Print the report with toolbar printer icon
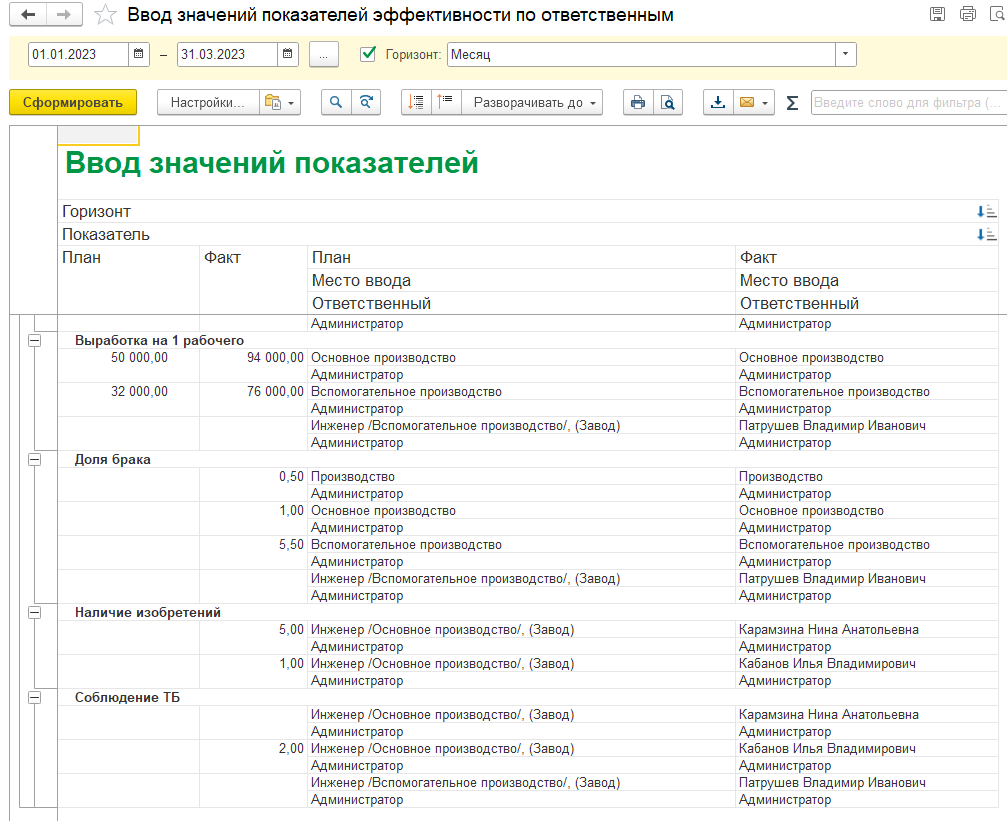 click(x=638, y=103)
